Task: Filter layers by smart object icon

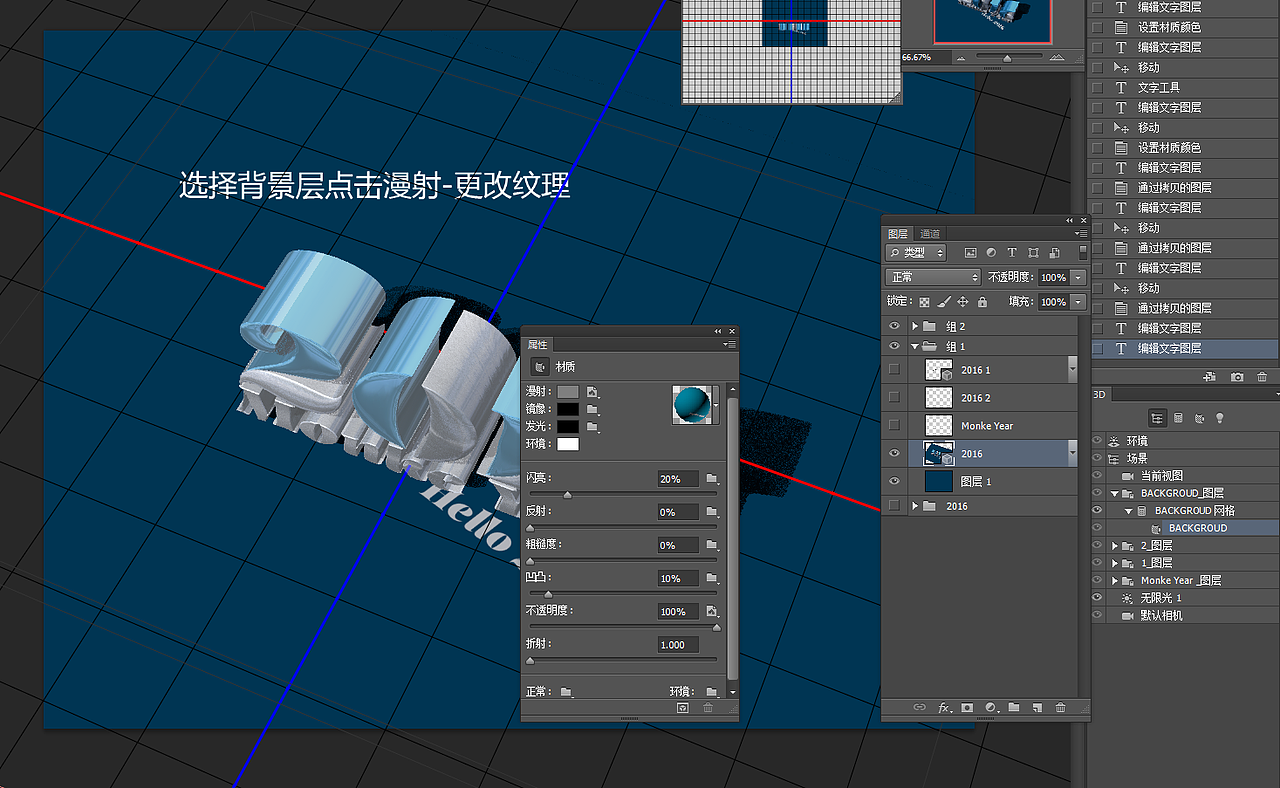Action: click(x=1054, y=253)
